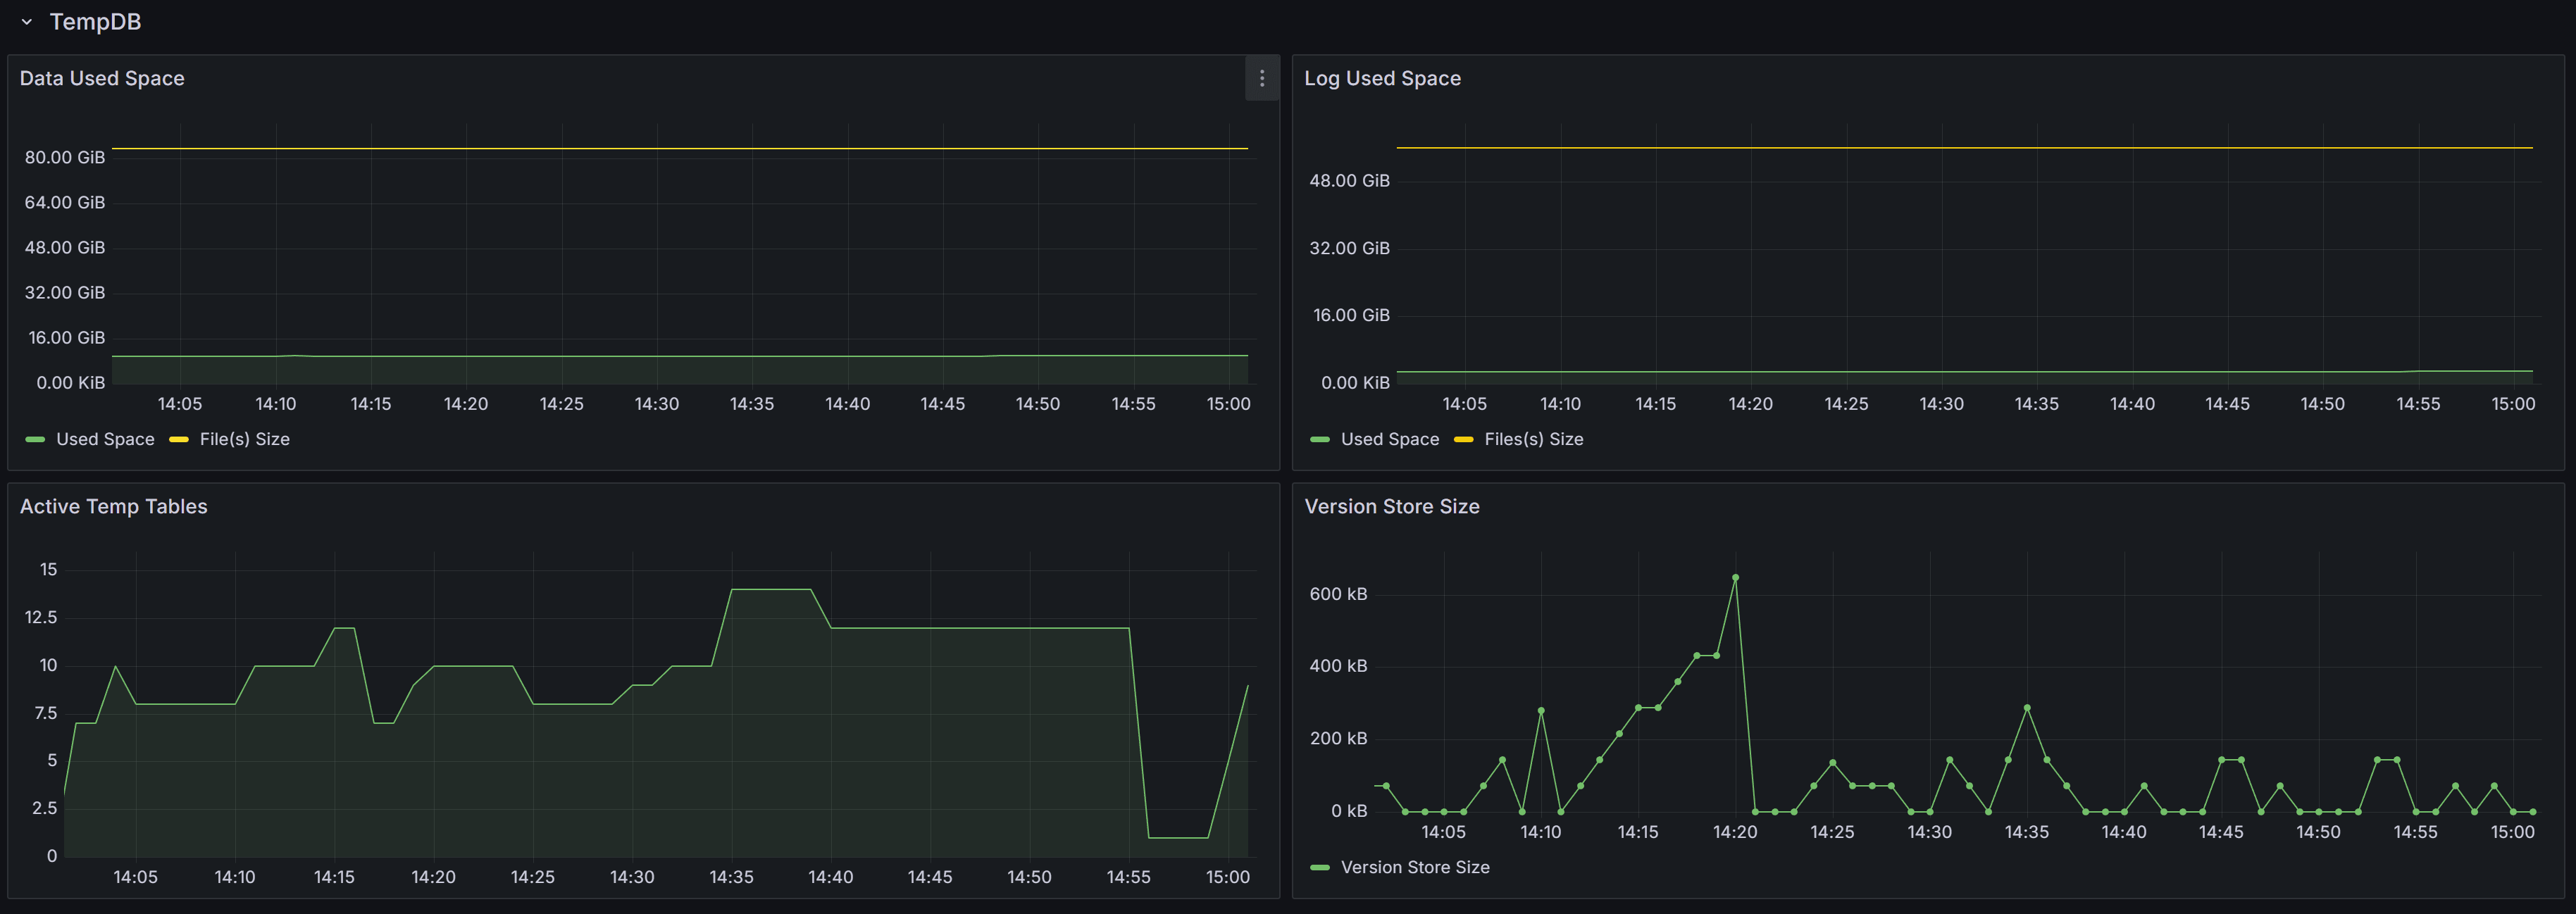Click the 14:35 peak point in Version Store Size chart
This screenshot has width=2576, height=914.
2027,708
